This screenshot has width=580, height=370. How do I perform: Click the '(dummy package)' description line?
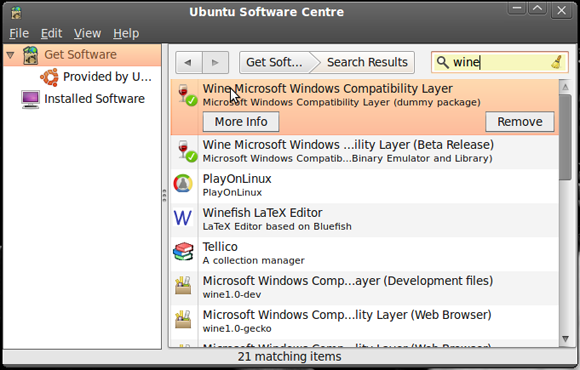(x=341, y=102)
